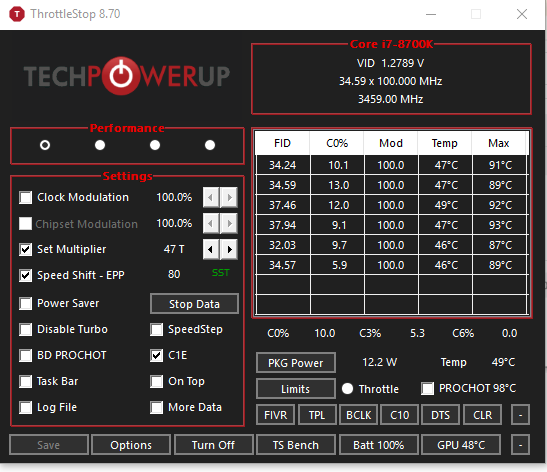The image size is (547, 472).
Task: Enable the Task Bar checkbox
Action: pos(25,381)
